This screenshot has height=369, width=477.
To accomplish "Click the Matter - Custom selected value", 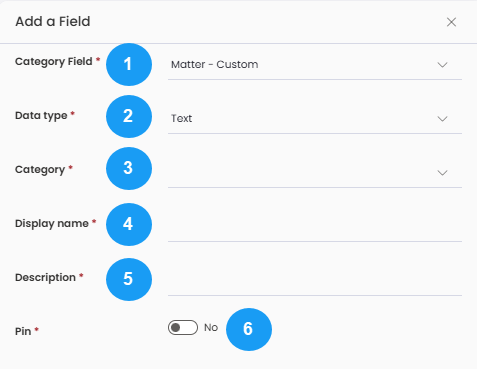I will [215, 64].
